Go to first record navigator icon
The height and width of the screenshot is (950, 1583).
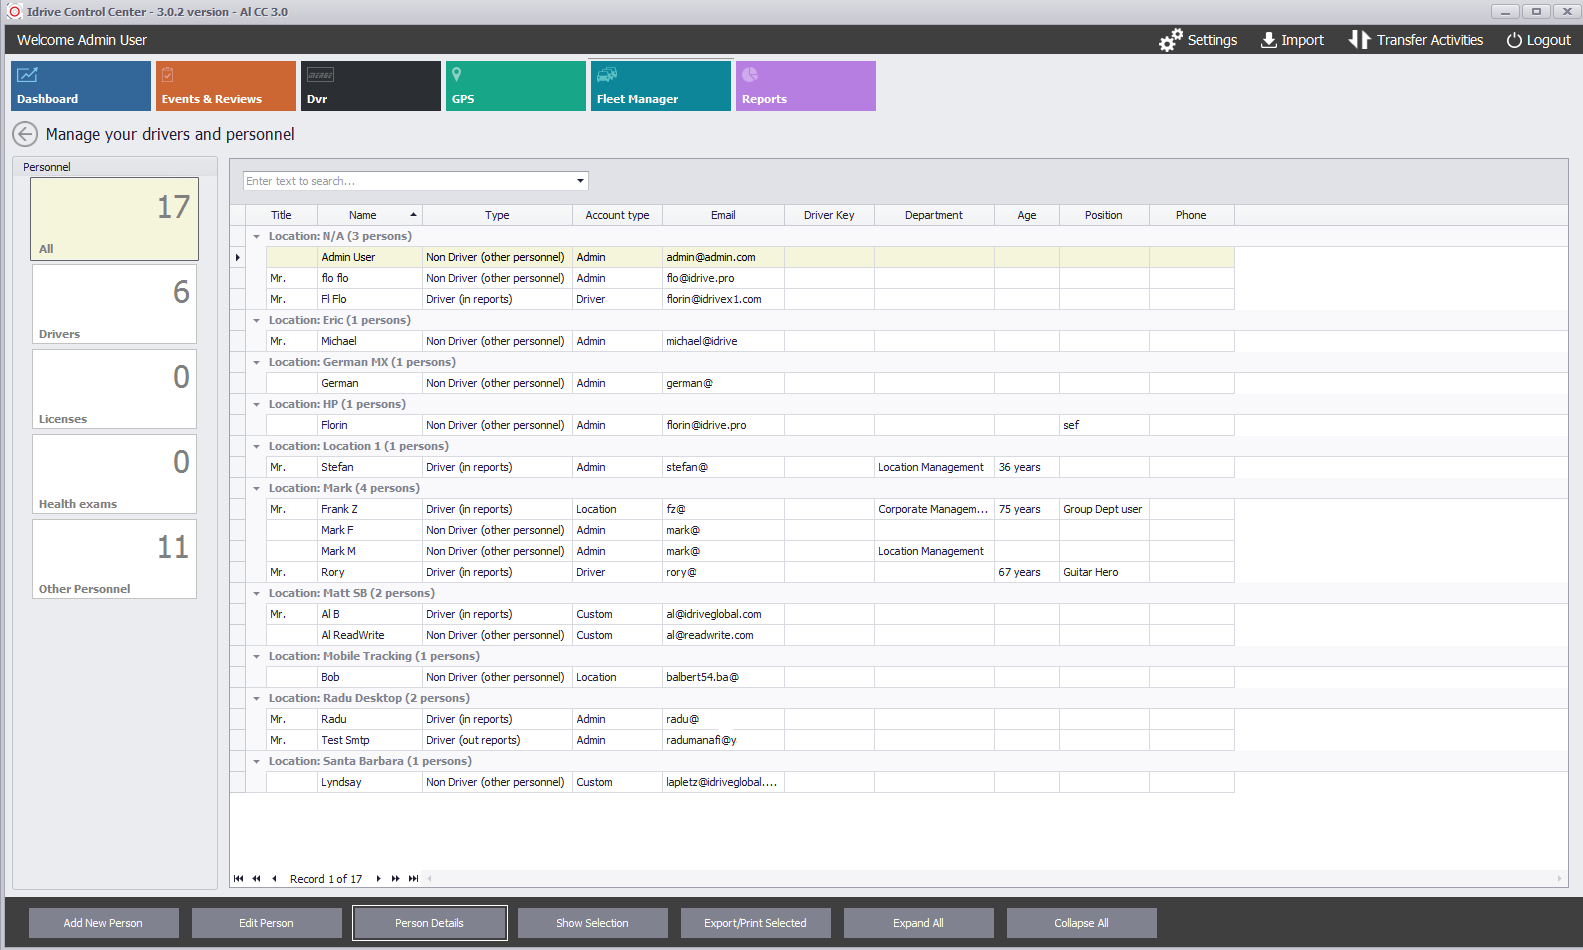[x=238, y=879]
